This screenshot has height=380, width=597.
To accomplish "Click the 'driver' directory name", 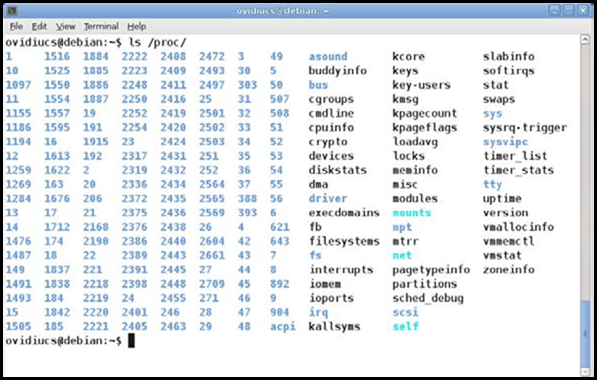I will tap(328, 199).
